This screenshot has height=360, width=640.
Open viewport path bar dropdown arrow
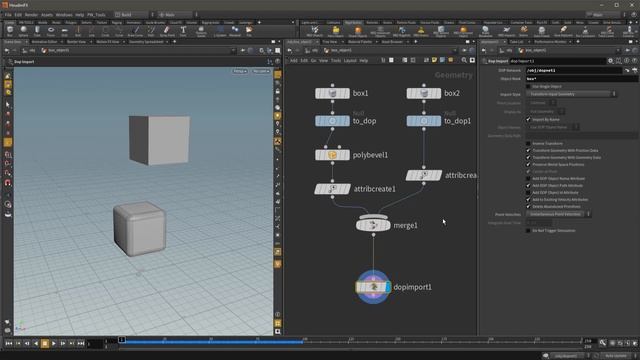(233, 51)
